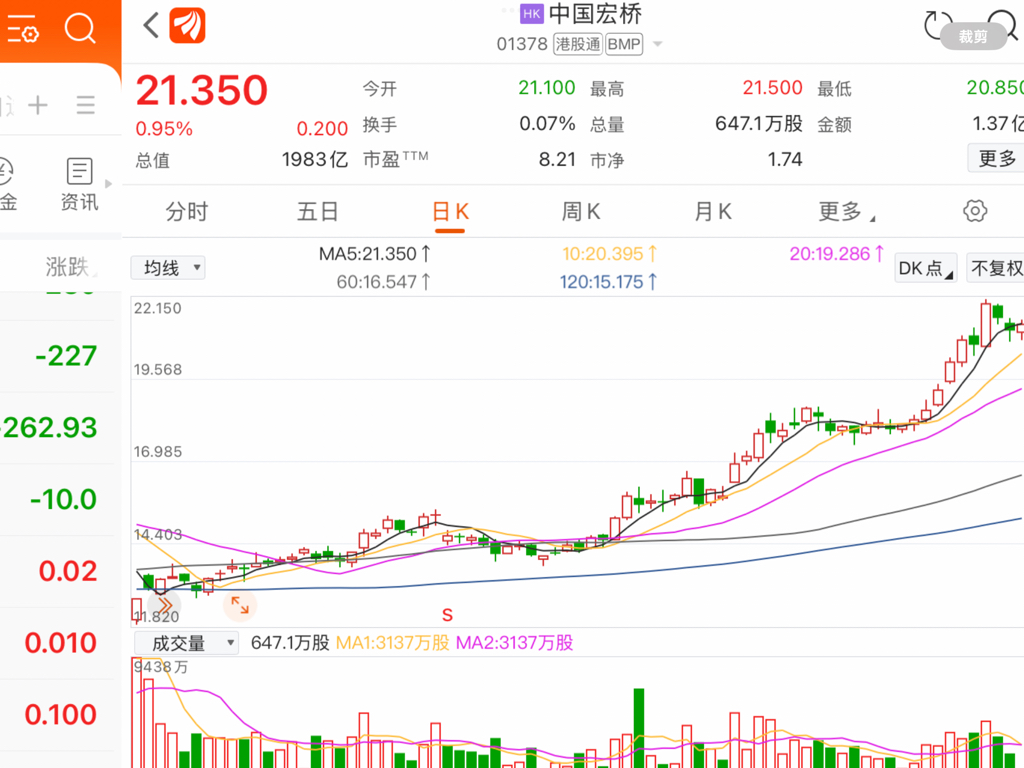Expand the 更多 chart period menu
The height and width of the screenshot is (768, 1024).
pos(846,212)
